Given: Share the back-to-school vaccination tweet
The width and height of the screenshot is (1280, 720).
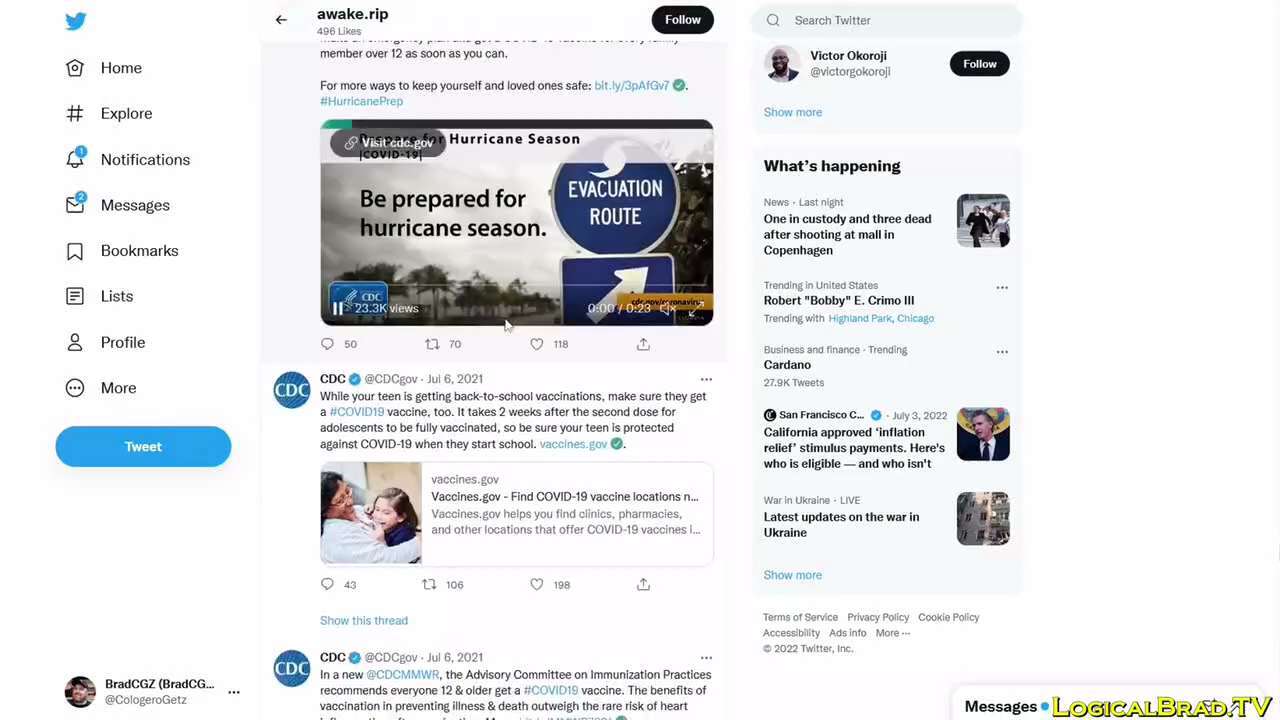Looking at the screenshot, I should coord(643,584).
